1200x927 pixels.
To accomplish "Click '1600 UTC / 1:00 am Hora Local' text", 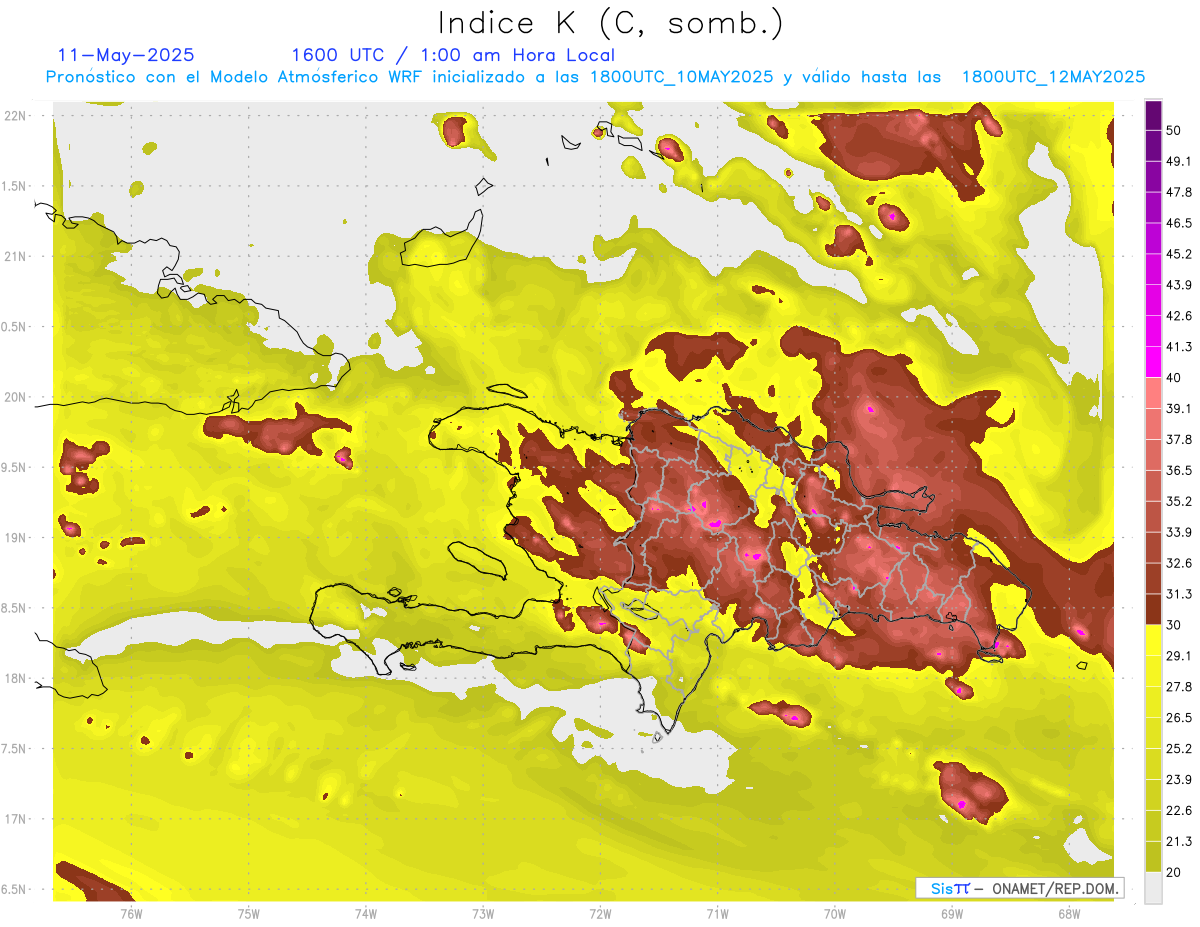I will tap(453, 55).
